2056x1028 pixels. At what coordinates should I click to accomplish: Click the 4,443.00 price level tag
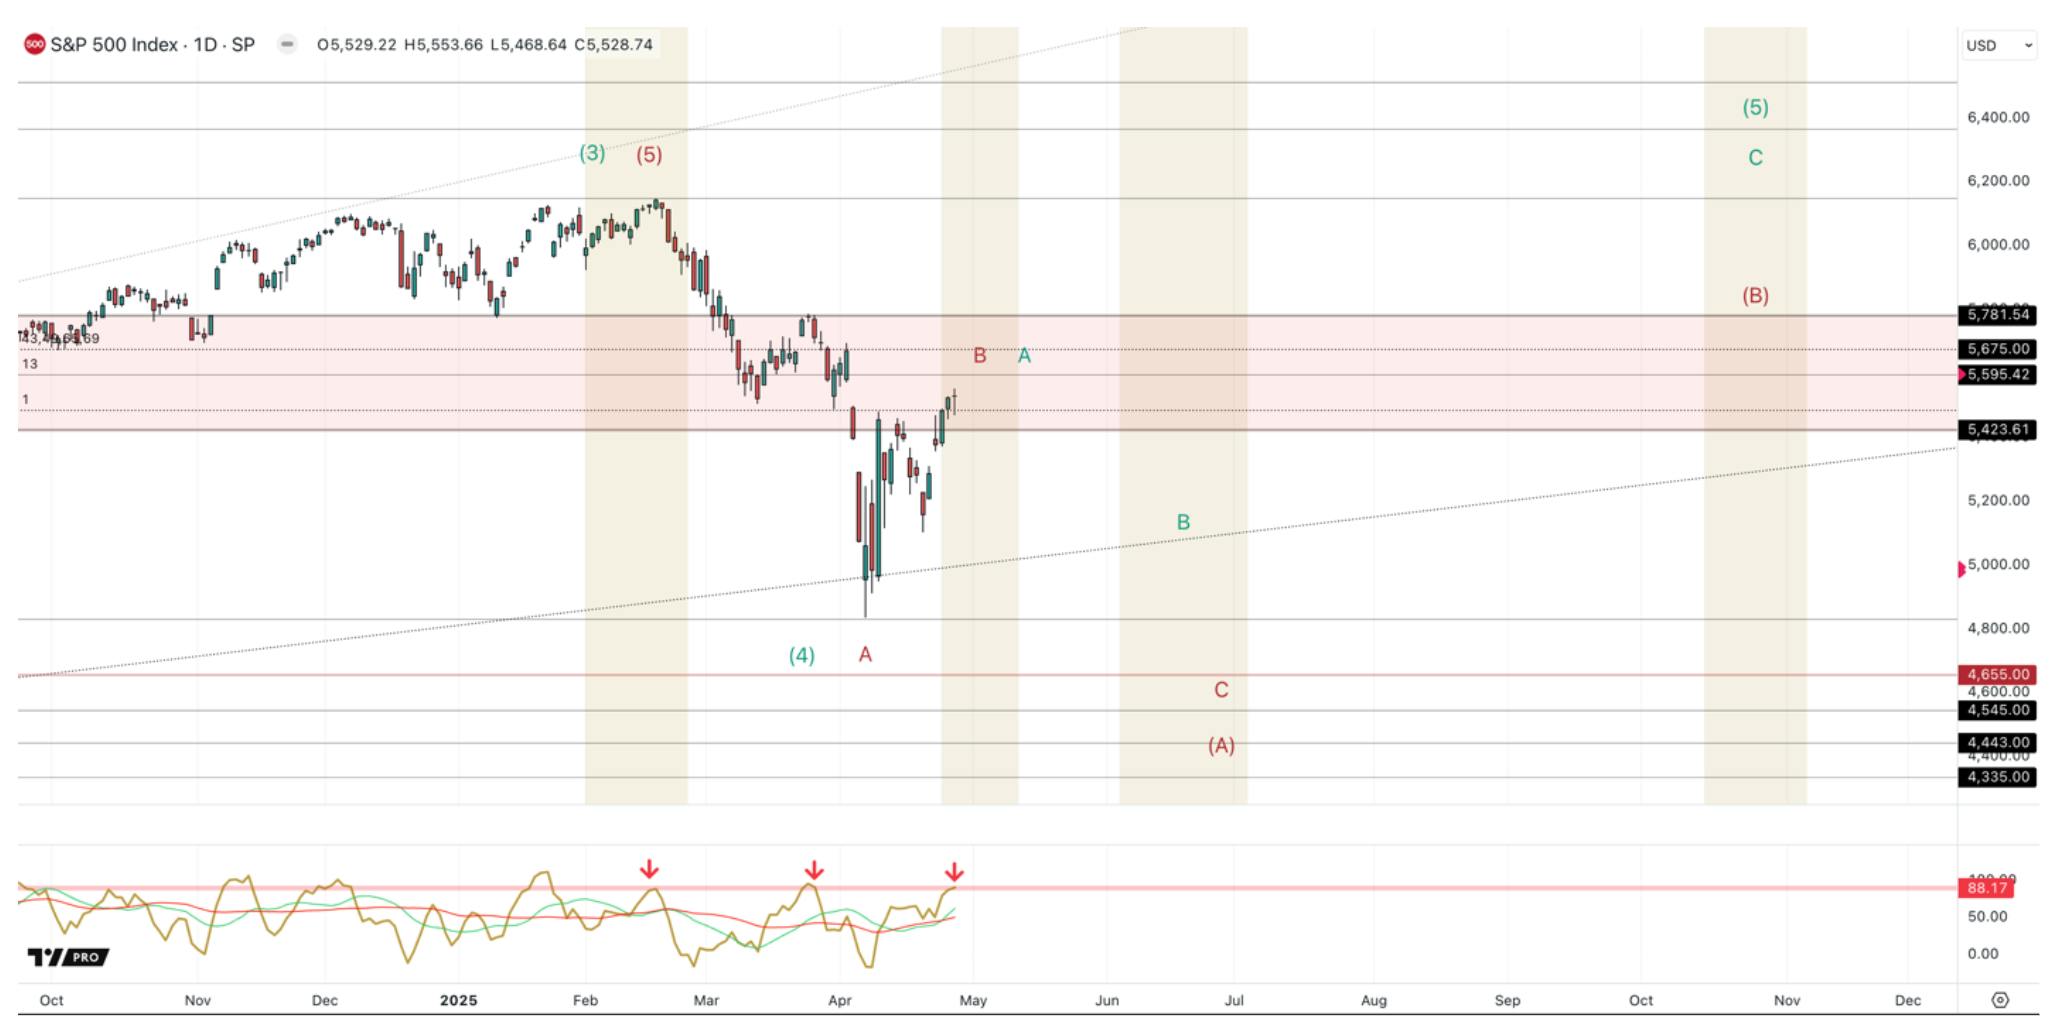click(x=1998, y=743)
